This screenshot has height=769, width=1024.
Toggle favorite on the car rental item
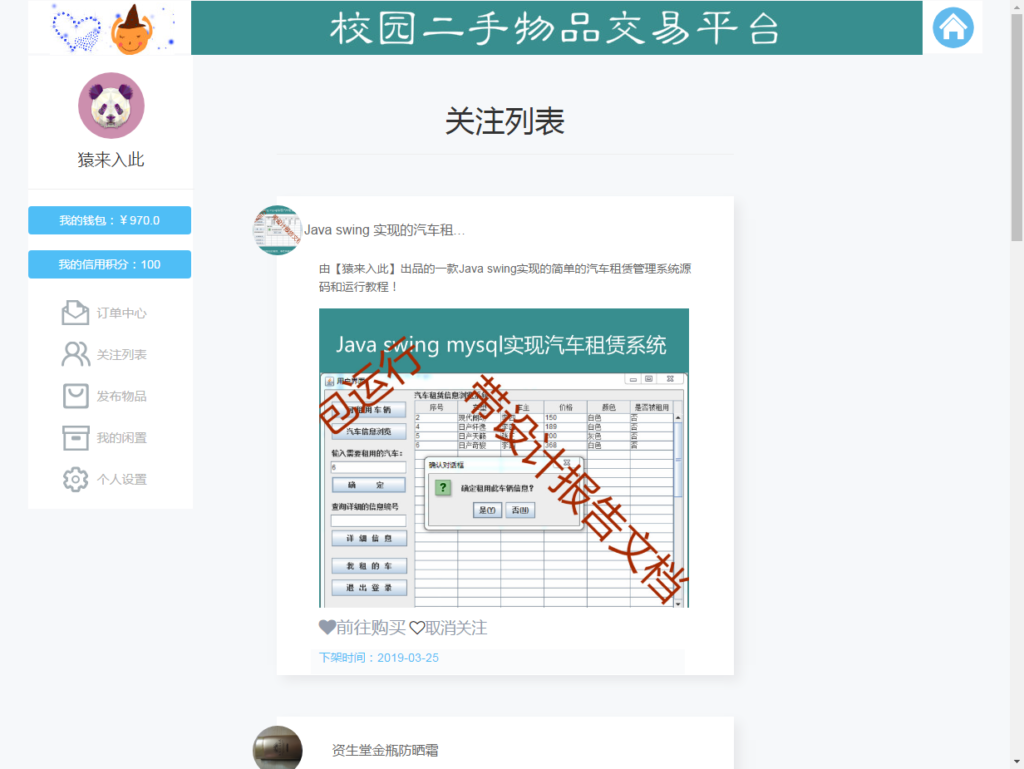click(327, 627)
